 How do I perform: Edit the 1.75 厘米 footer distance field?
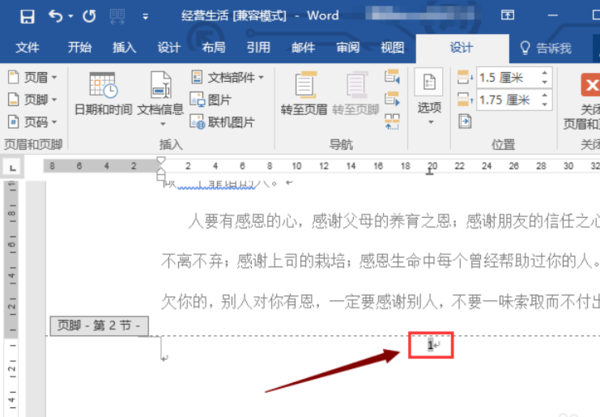click(x=508, y=100)
